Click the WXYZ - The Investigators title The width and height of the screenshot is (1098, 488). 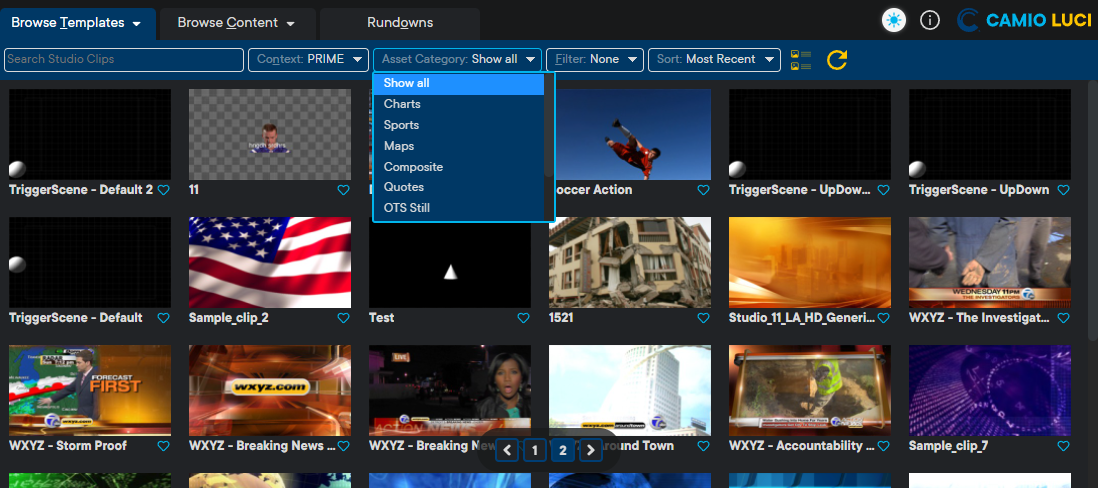point(980,318)
